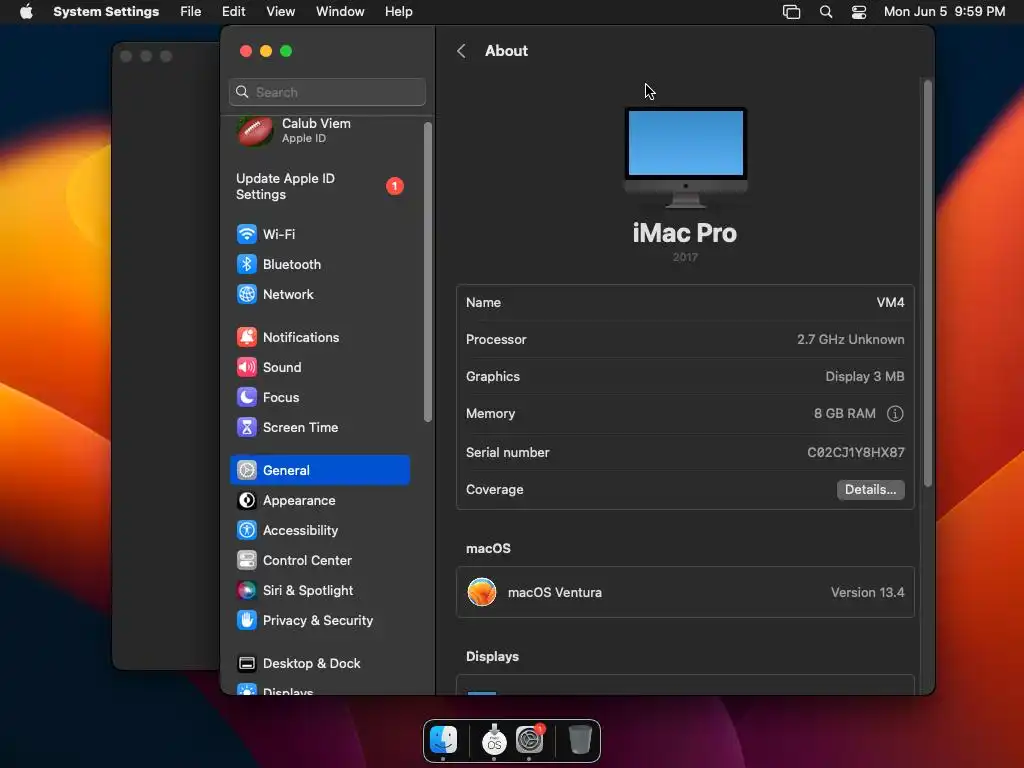The width and height of the screenshot is (1024, 768).
Task: Click the date and time in menu bar
Action: 944,12
